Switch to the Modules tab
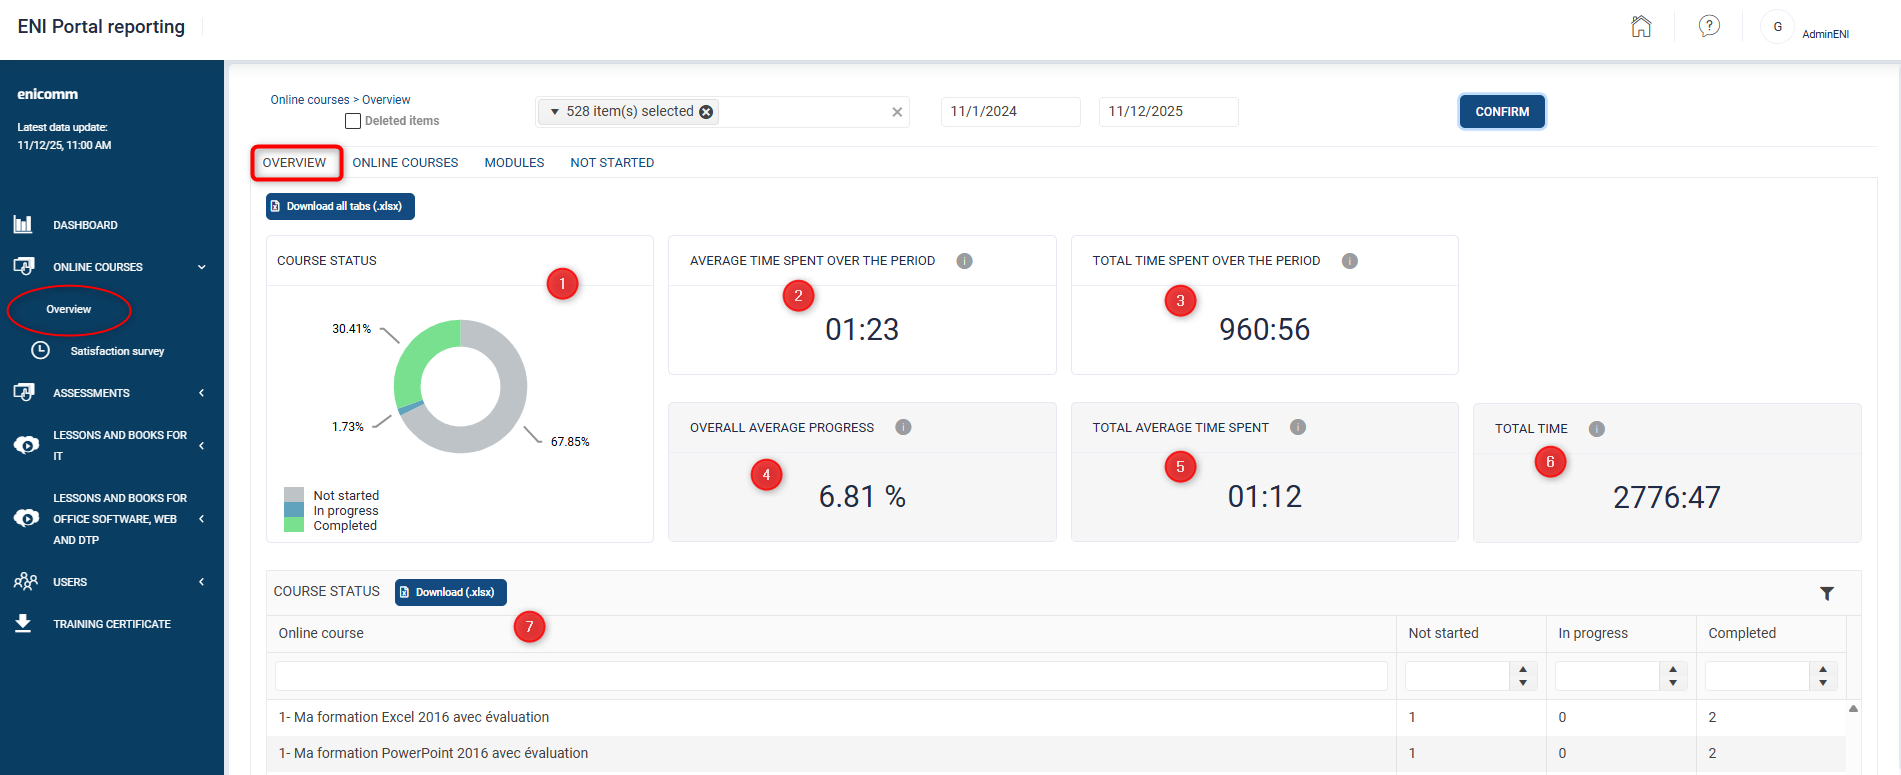1901x775 pixels. click(x=514, y=162)
